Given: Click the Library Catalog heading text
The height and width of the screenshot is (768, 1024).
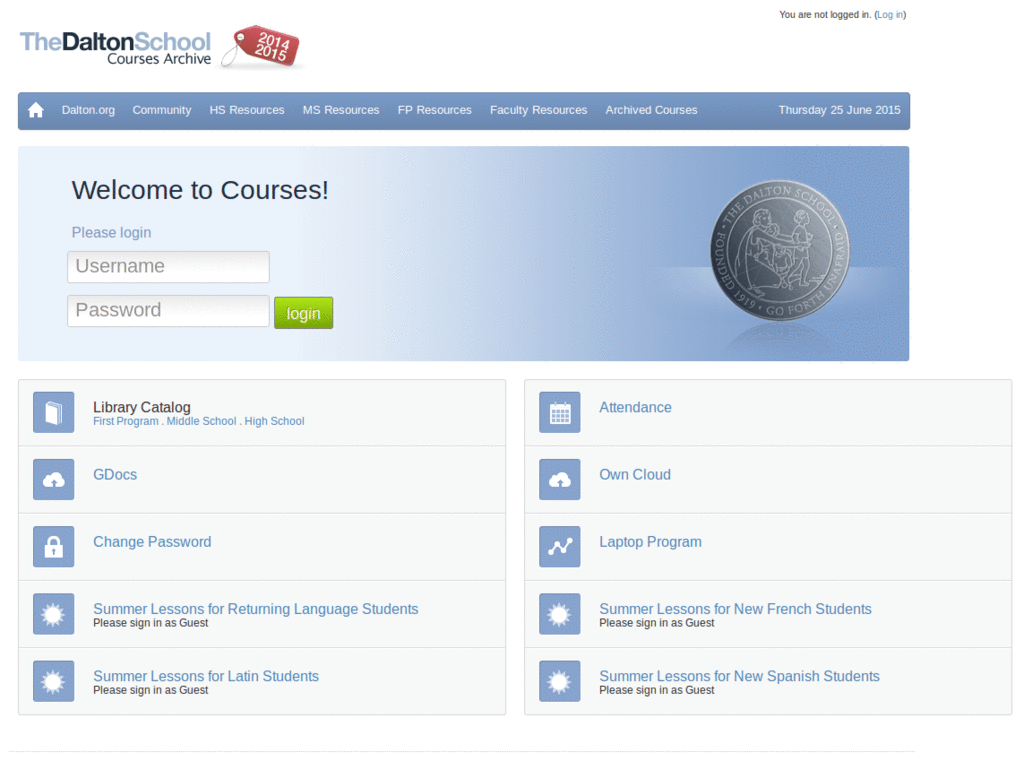Looking at the screenshot, I should pos(142,407).
